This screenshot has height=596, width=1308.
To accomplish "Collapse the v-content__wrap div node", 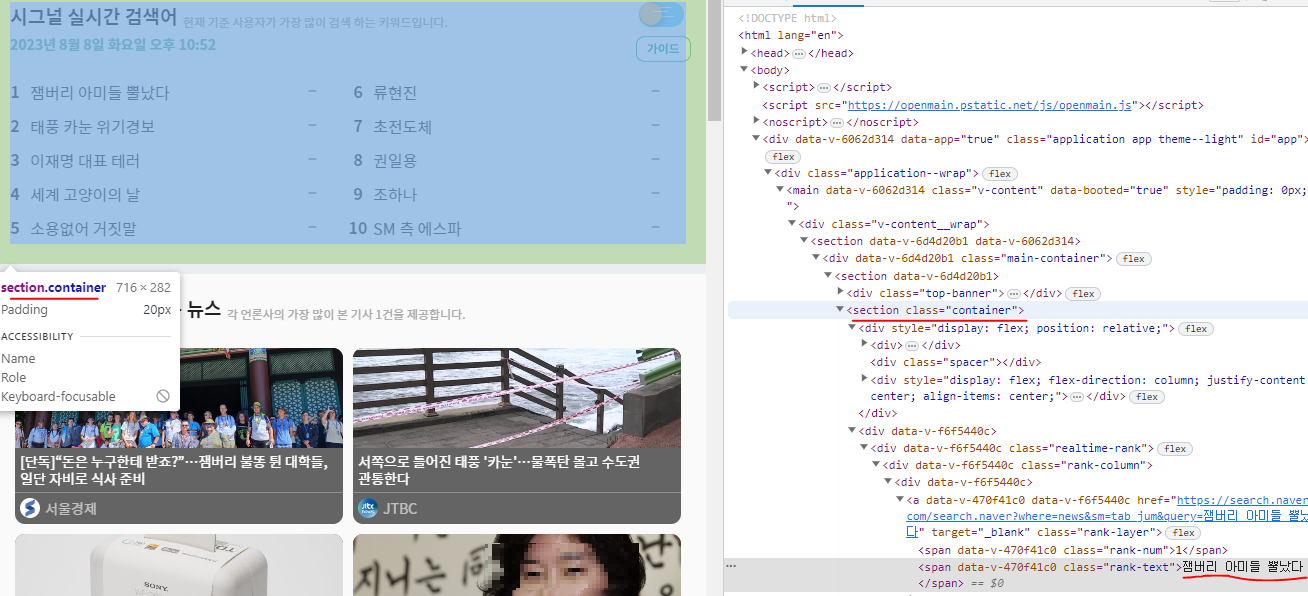I will (x=792, y=224).
